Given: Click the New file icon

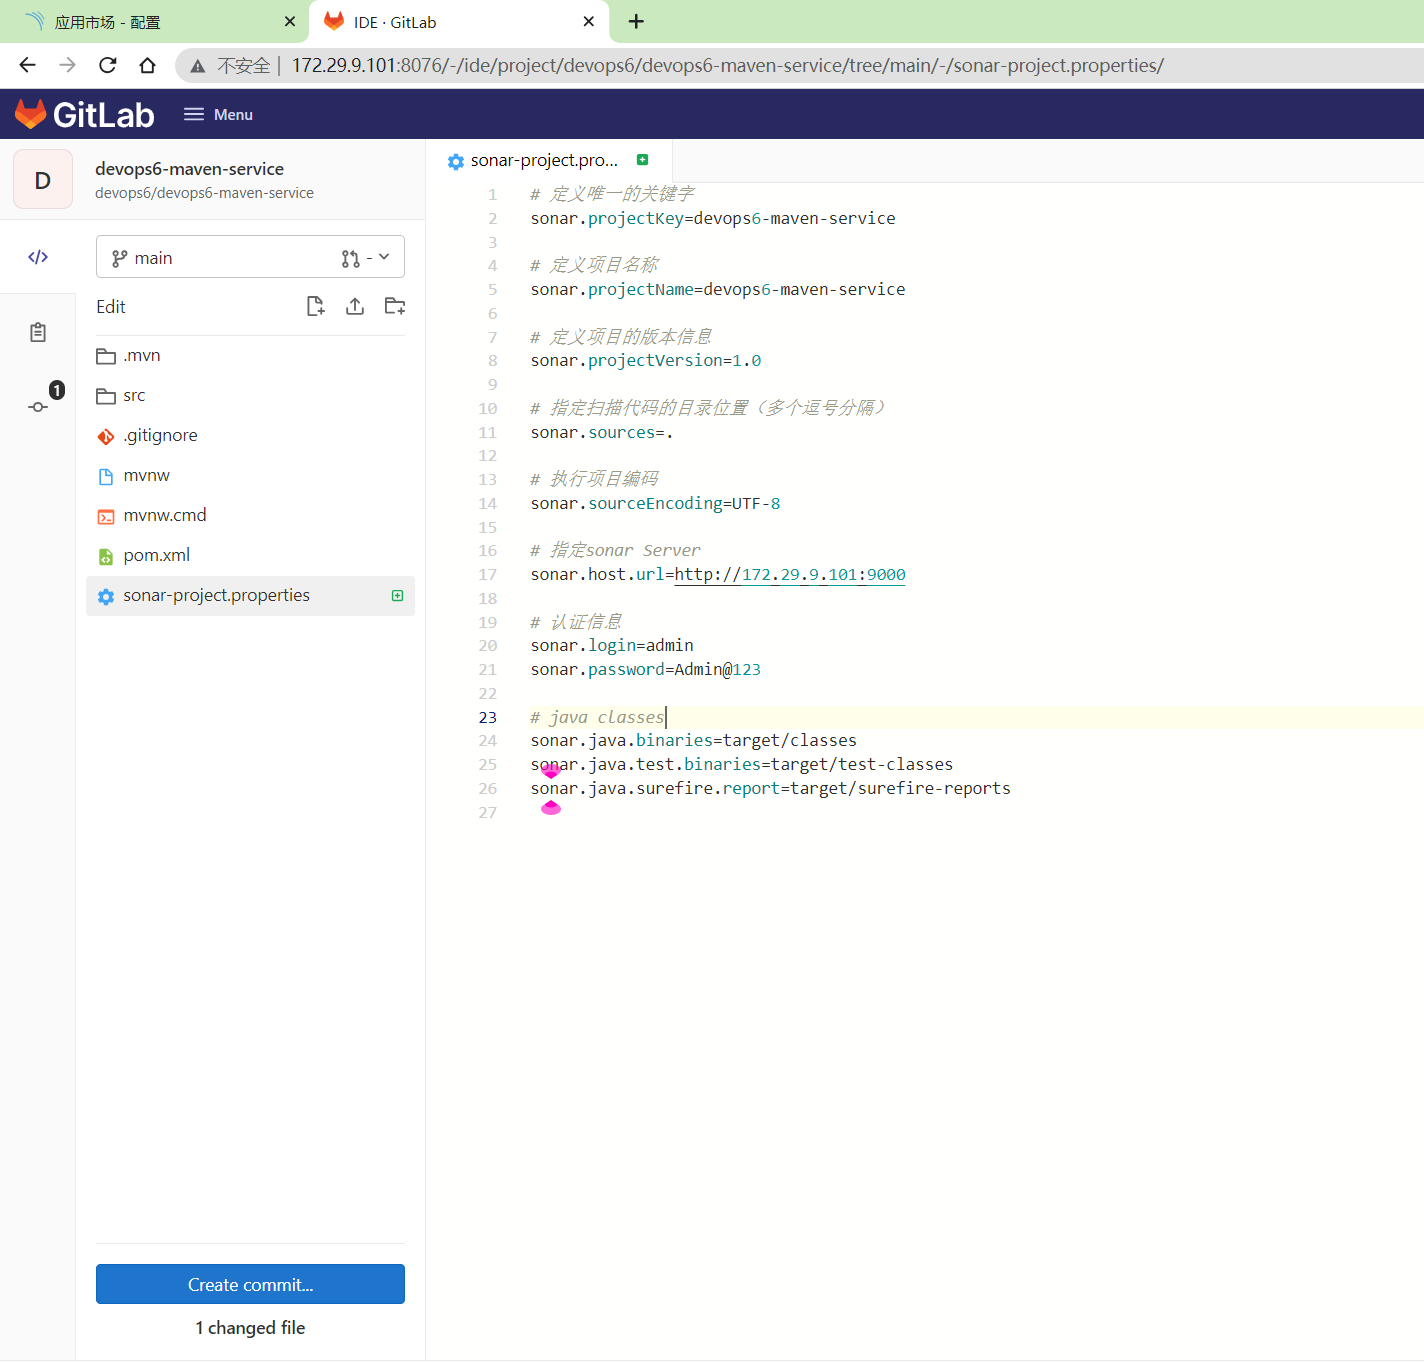Looking at the screenshot, I should [x=315, y=306].
